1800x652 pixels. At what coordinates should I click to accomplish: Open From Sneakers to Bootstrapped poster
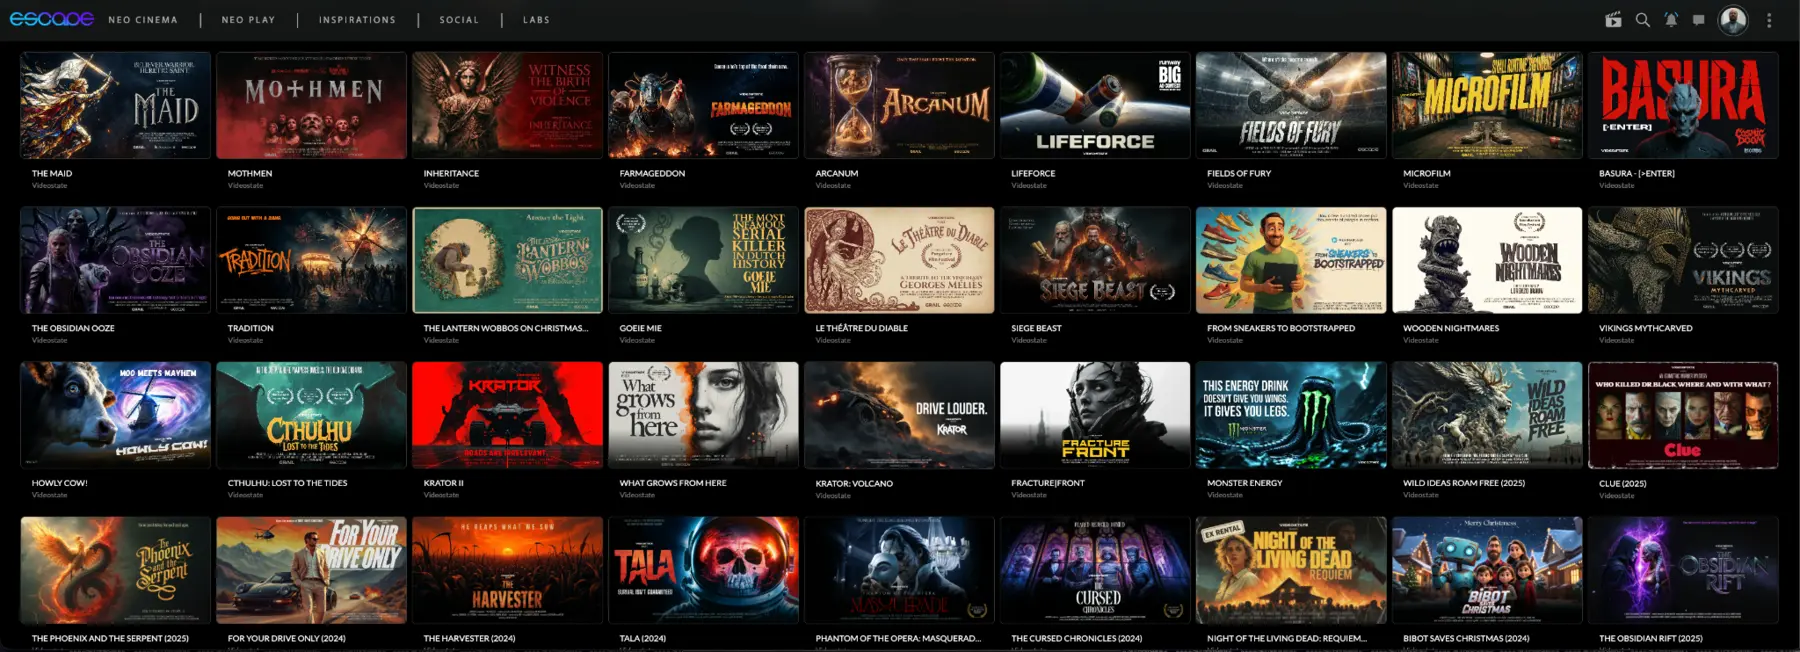1292,260
